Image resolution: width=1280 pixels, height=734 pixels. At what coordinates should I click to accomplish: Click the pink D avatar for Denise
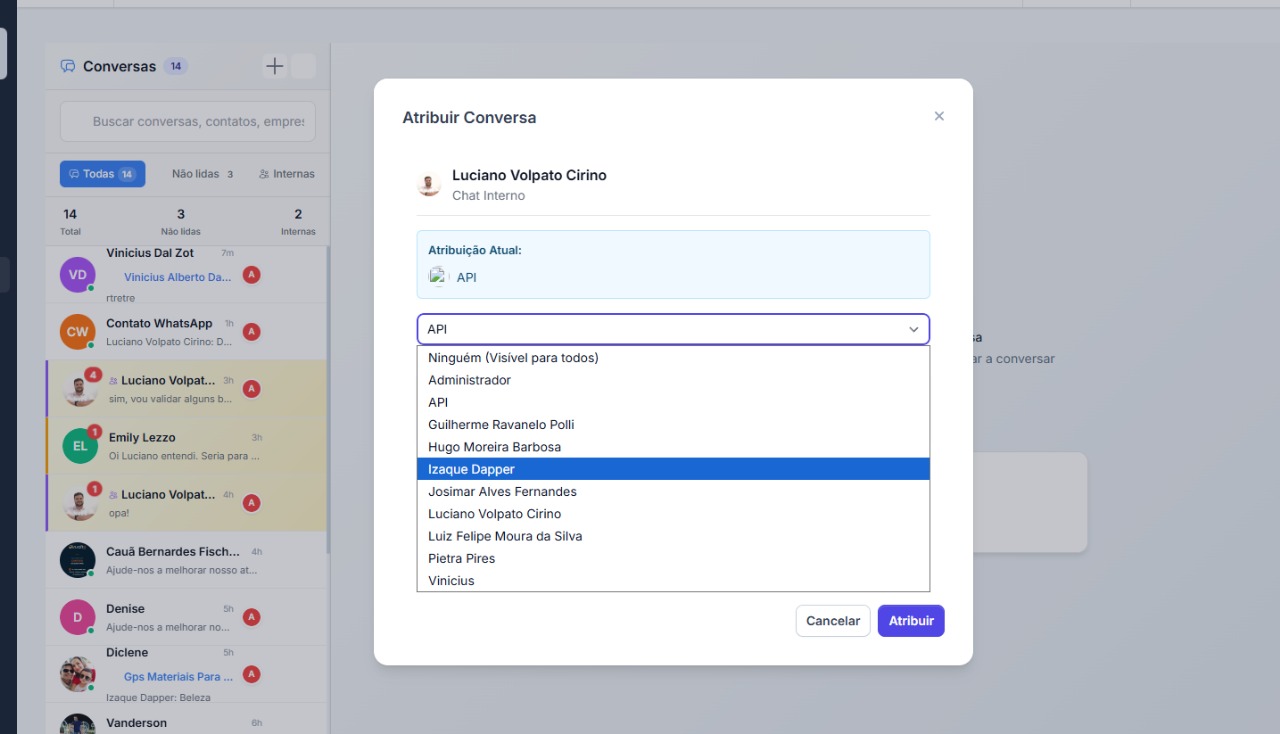click(x=77, y=617)
